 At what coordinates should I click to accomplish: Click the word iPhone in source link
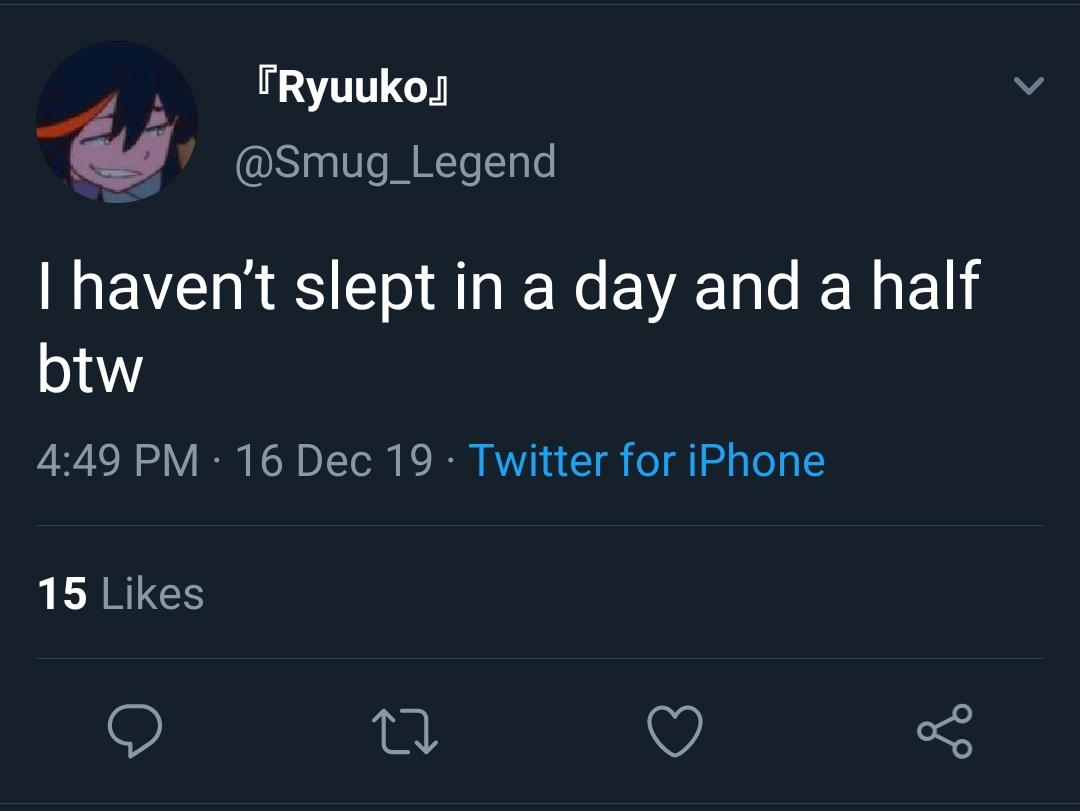(756, 460)
